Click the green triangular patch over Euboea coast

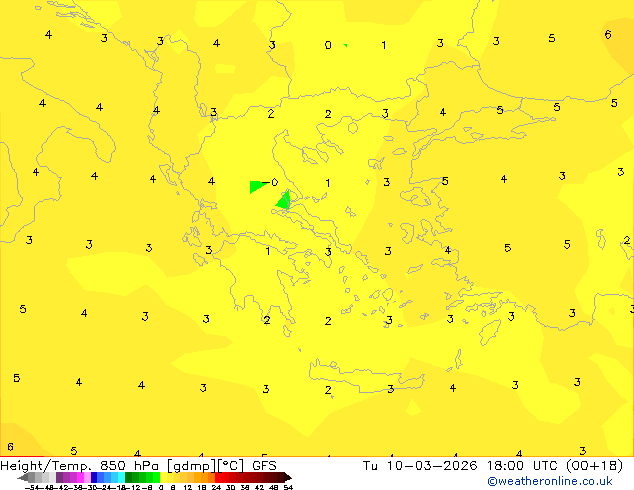[284, 201]
